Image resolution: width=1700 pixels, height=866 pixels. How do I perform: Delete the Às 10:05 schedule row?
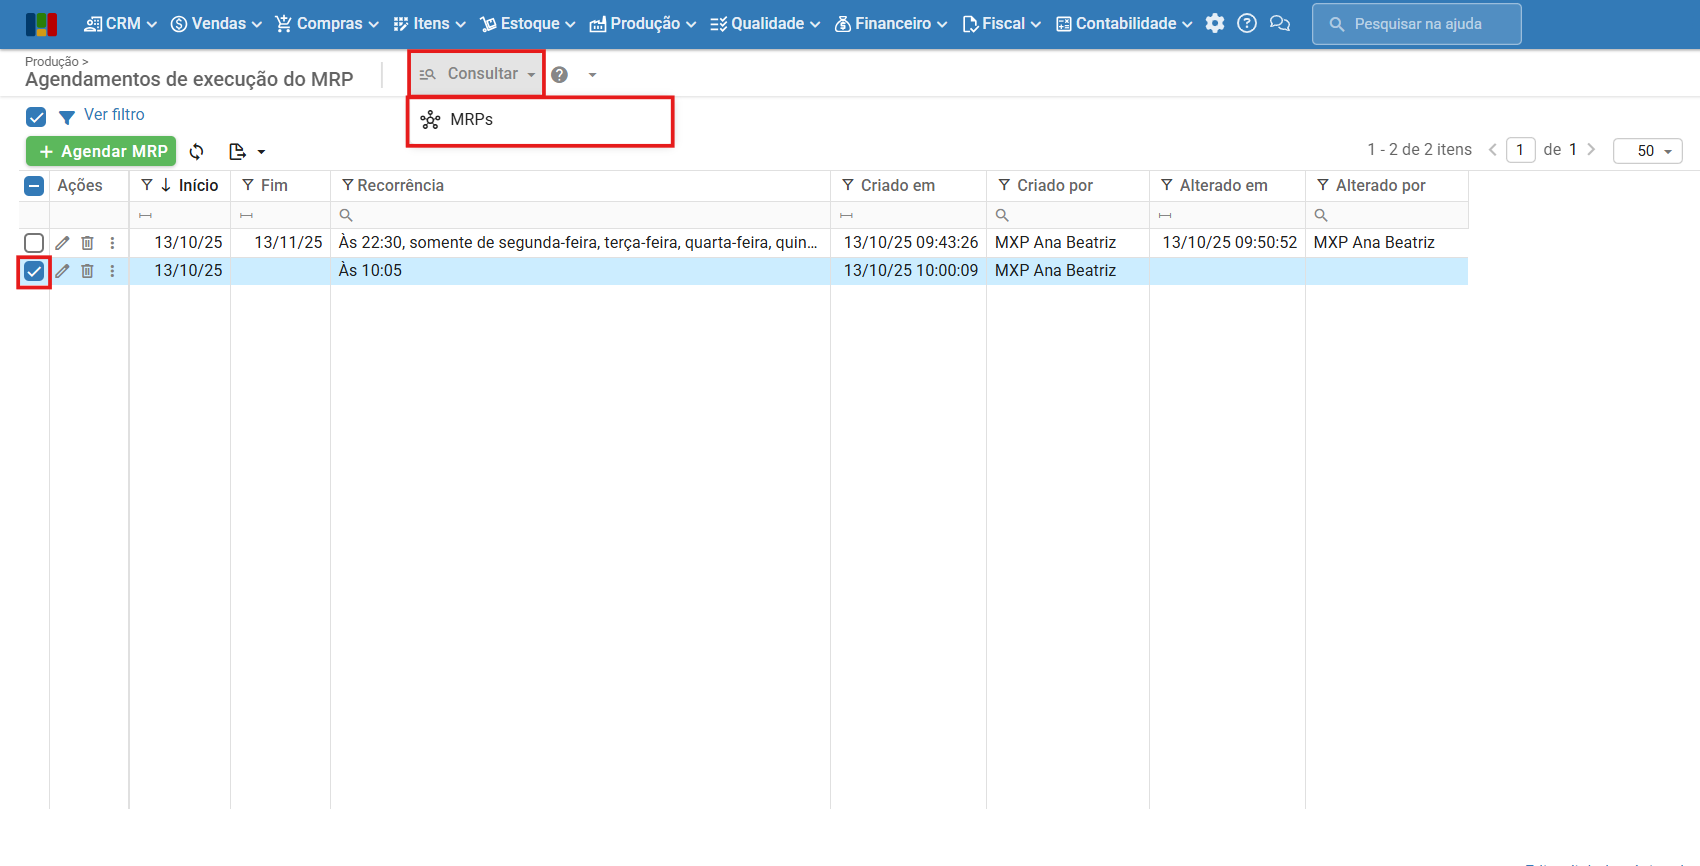pyautogui.click(x=87, y=271)
